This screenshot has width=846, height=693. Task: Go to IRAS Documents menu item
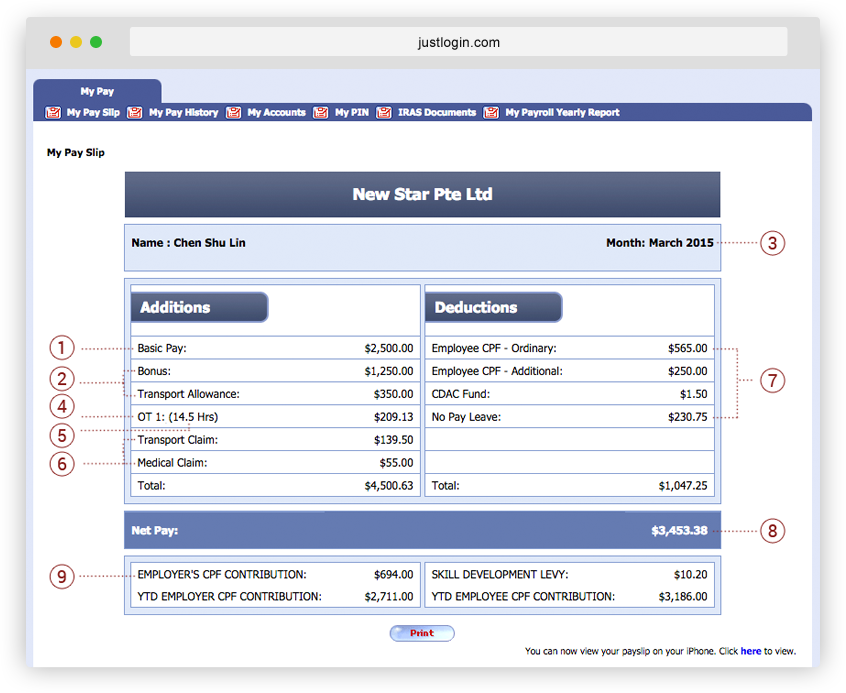pos(436,113)
